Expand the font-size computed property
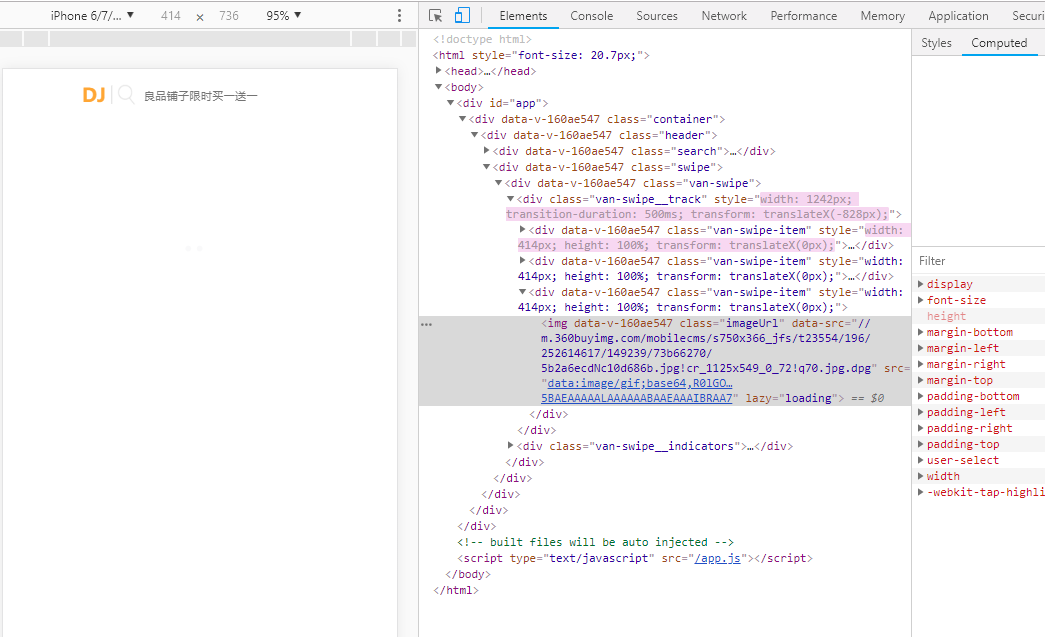1045x637 pixels. pos(920,300)
